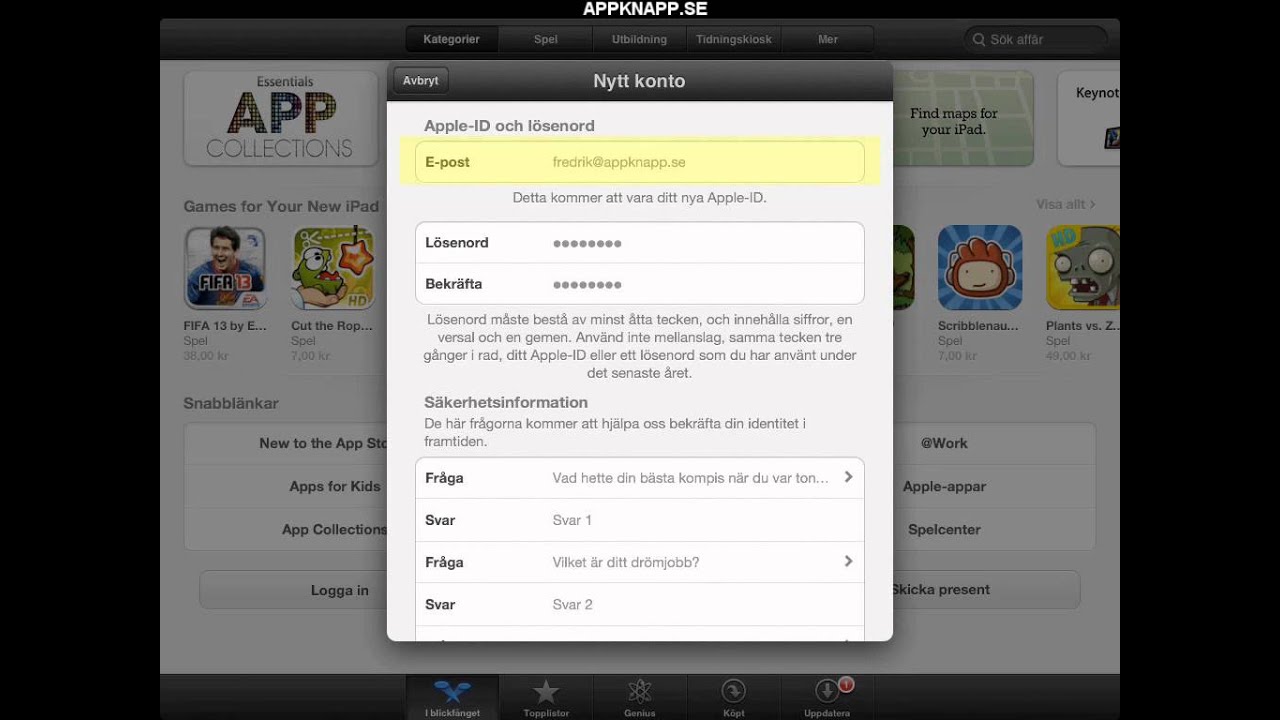Image resolution: width=1280 pixels, height=720 pixels.
Task: Open App Collections quick link
Action: pyautogui.click(x=286, y=529)
